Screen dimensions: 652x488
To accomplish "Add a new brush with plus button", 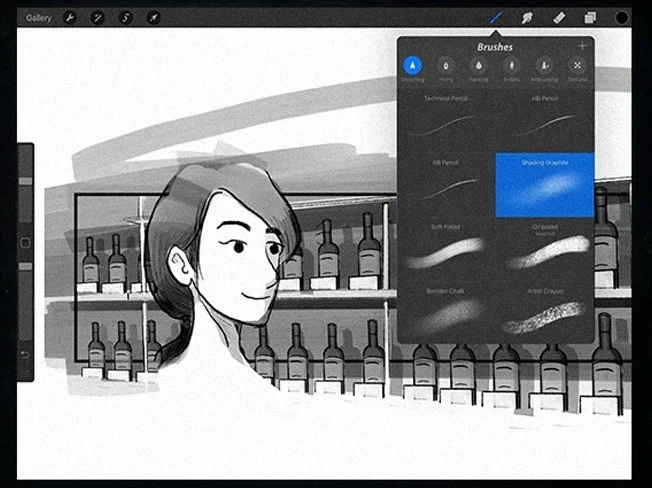I will pos(582,46).
